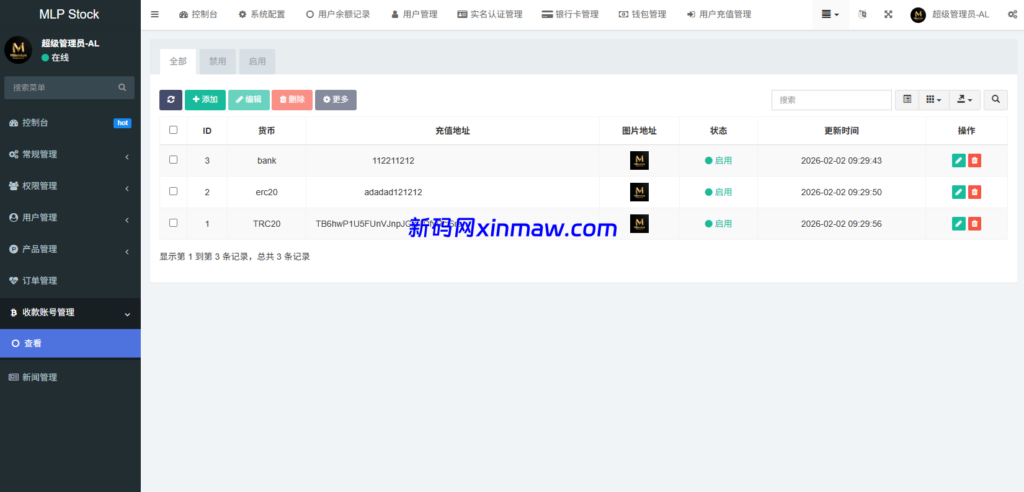This screenshot has height=492, width=1024.
Task: Open the 系统配置 top tab
Action: [262, 14]
